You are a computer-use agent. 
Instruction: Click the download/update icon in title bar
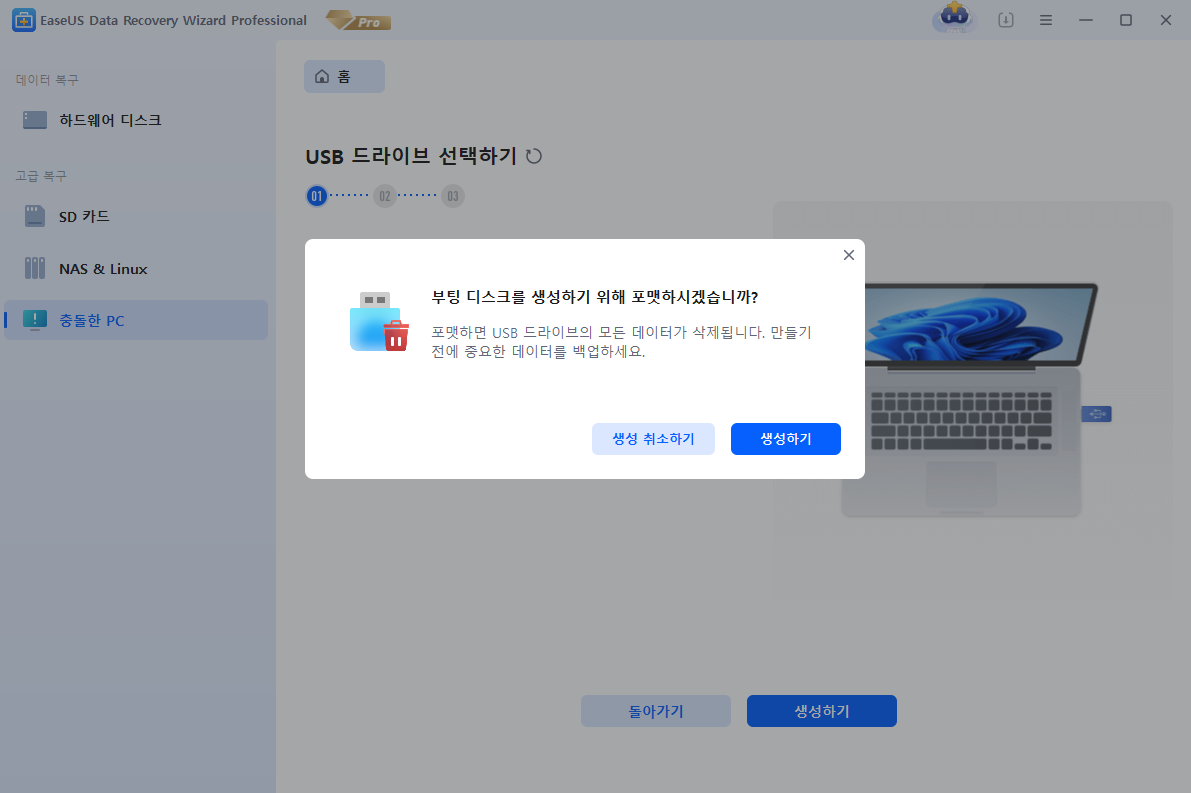[1006, 21]
